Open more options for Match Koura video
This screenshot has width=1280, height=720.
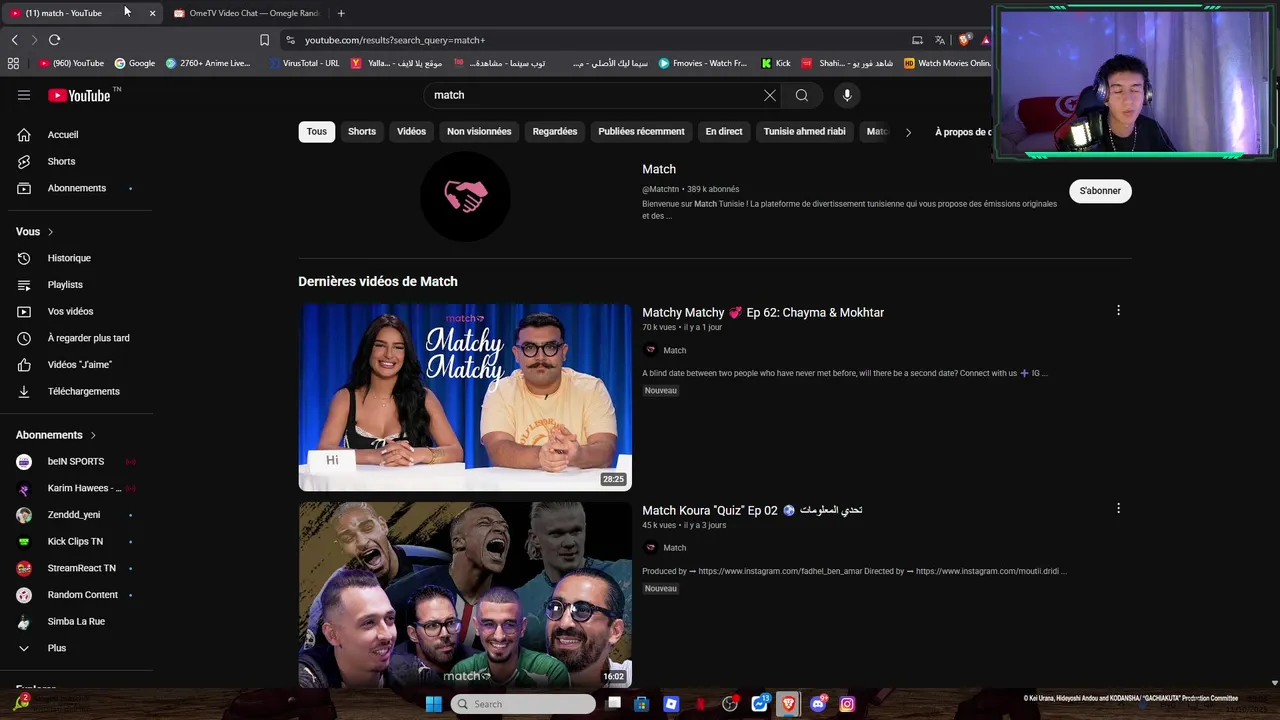[x=1118, y=508]
